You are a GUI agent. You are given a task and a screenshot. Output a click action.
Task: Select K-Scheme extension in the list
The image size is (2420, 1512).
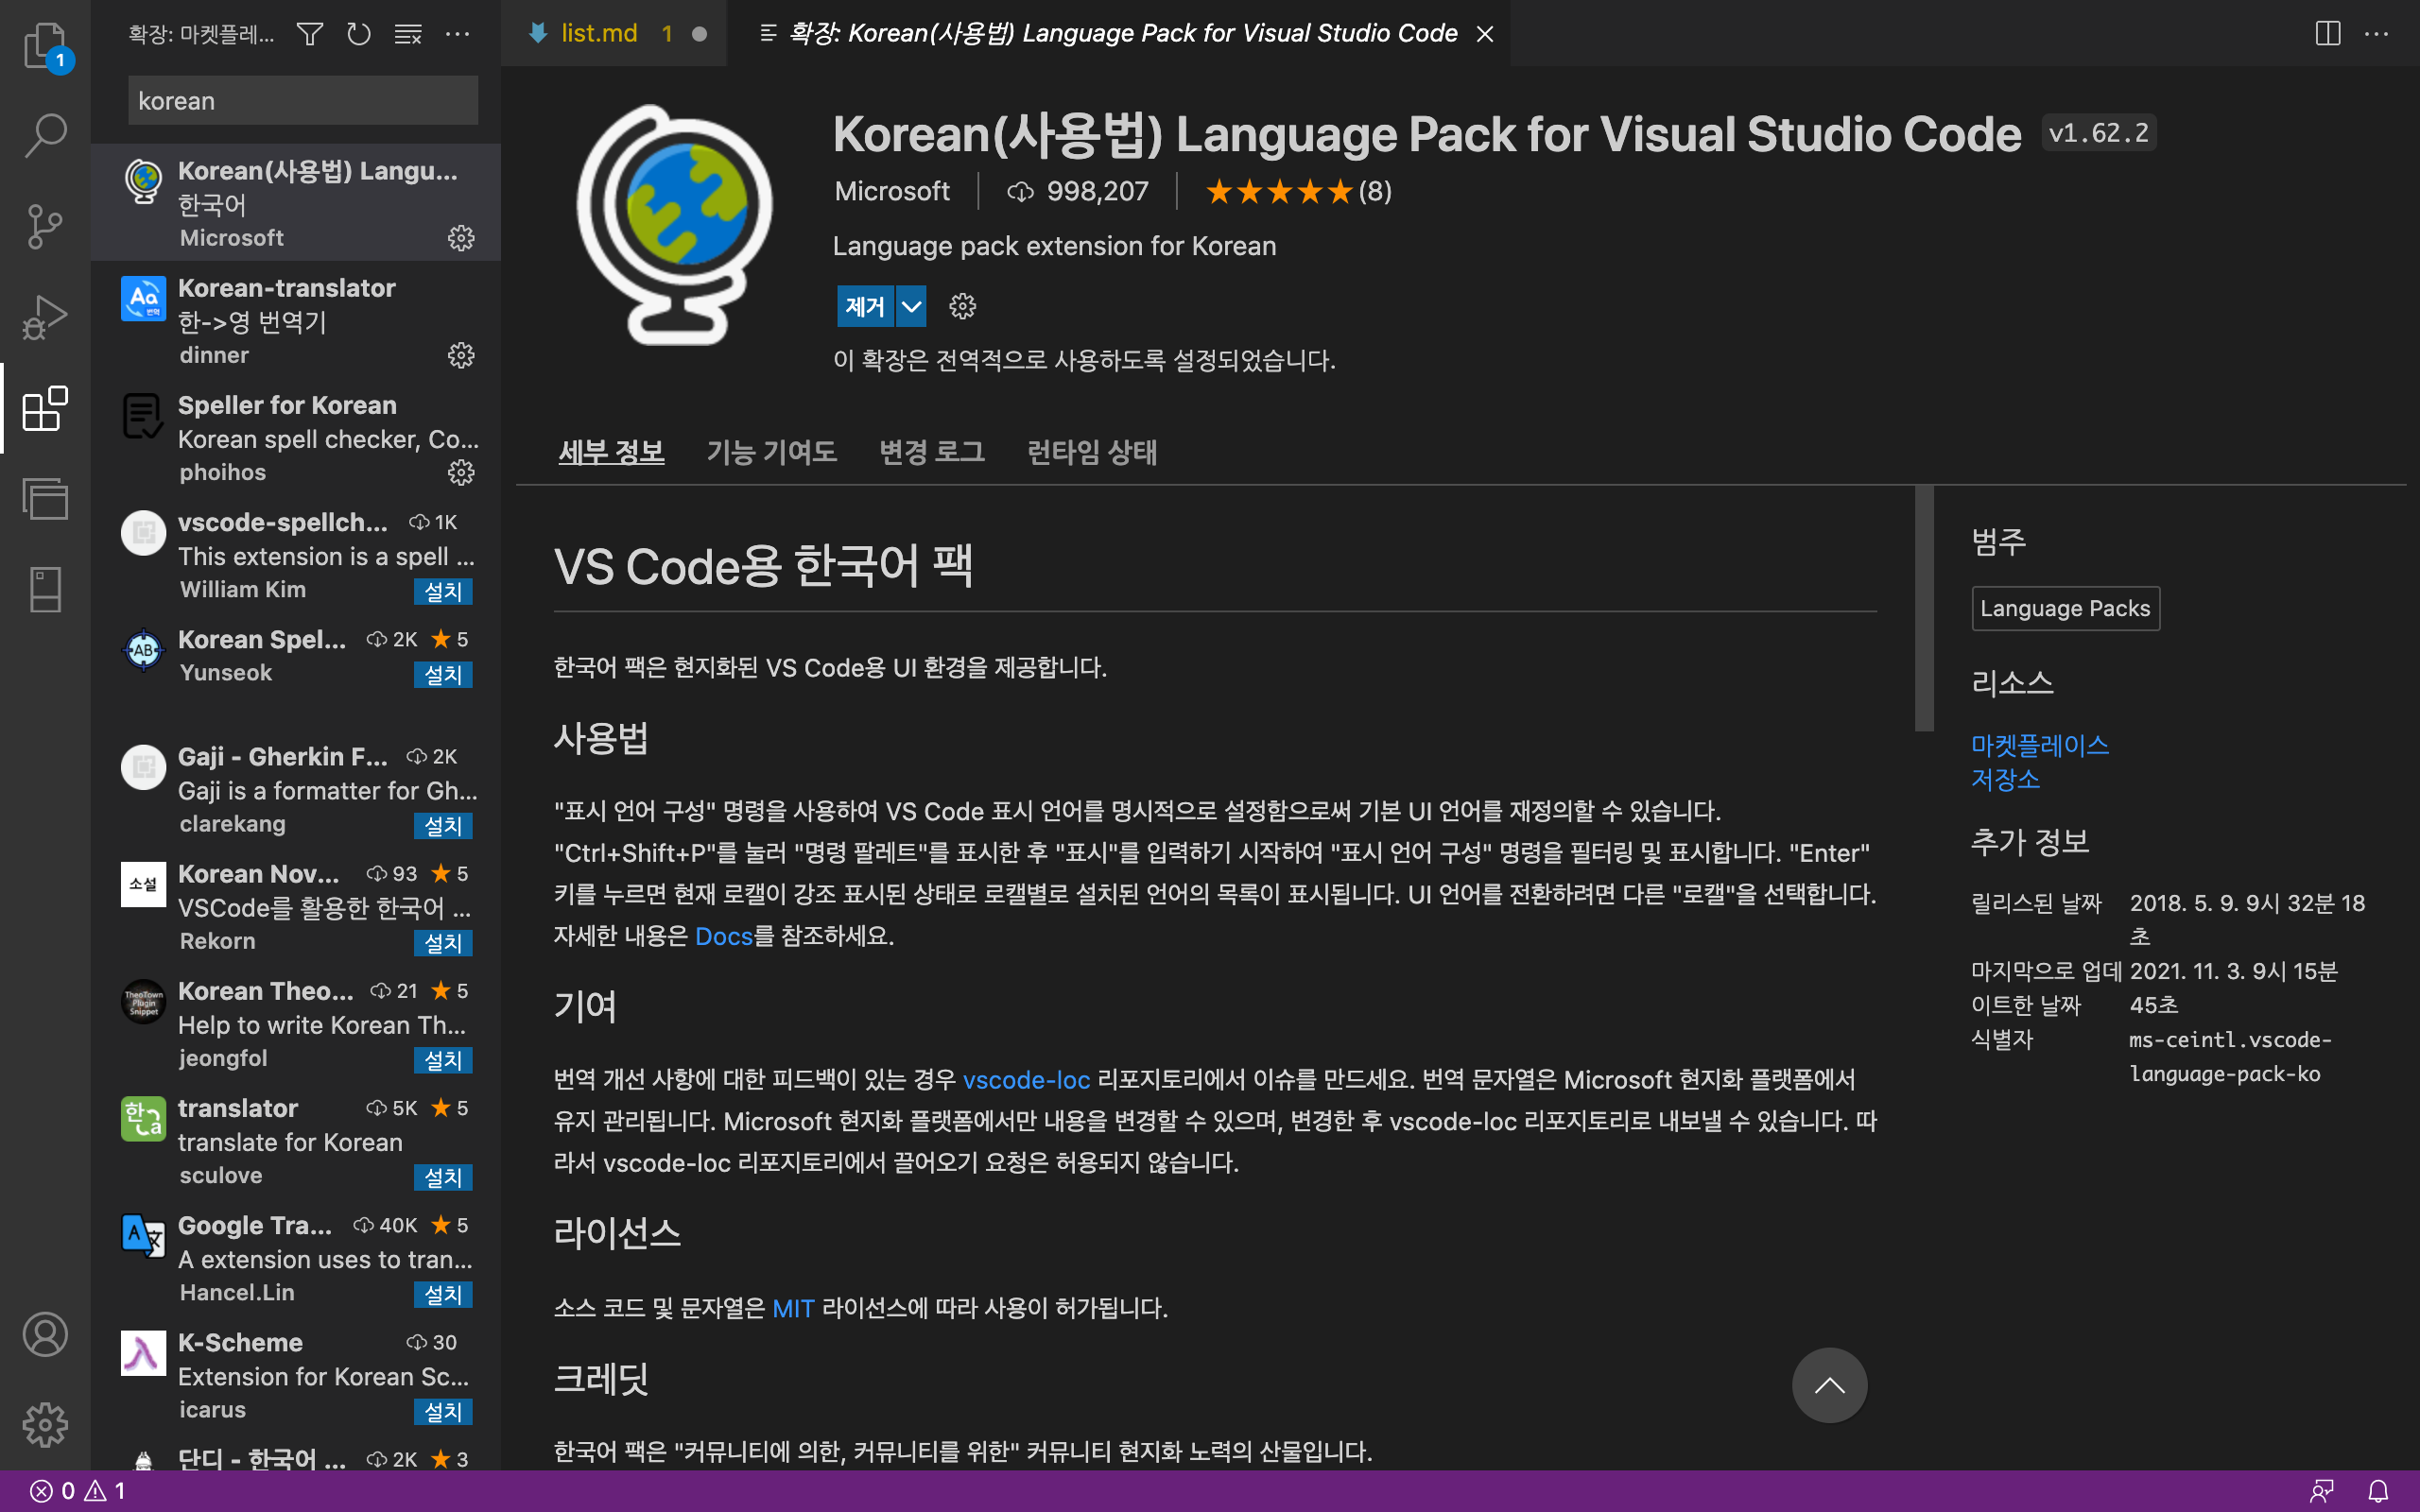click(x=296, y=1375)
